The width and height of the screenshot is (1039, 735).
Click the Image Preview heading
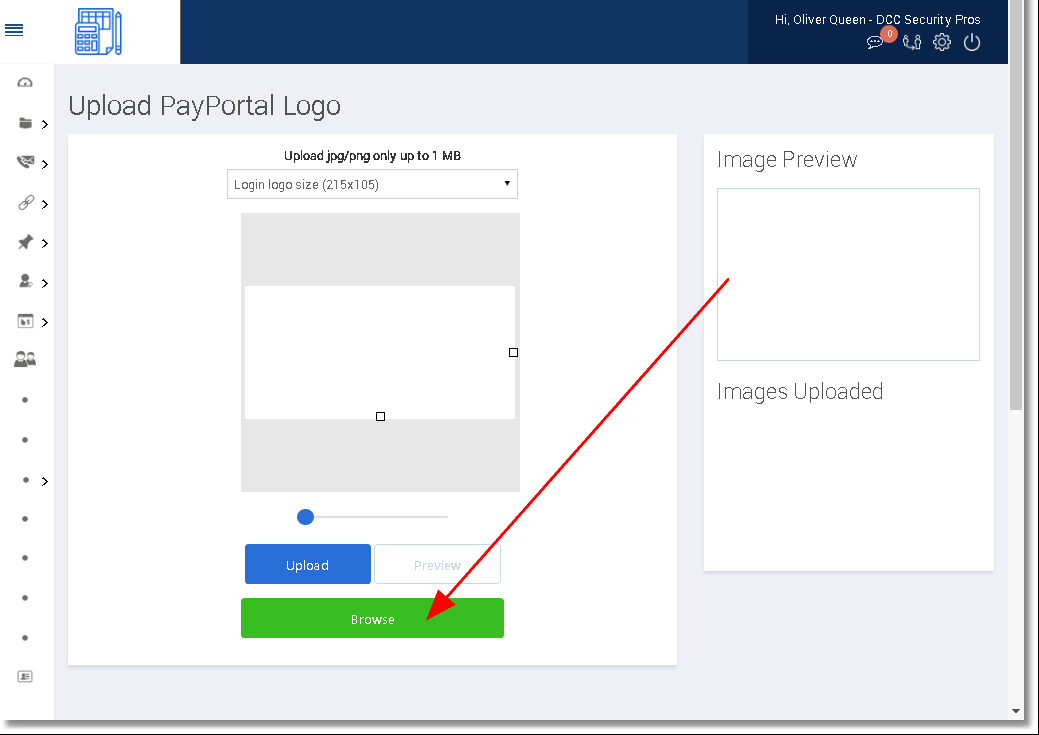click(x=787, y=160)
